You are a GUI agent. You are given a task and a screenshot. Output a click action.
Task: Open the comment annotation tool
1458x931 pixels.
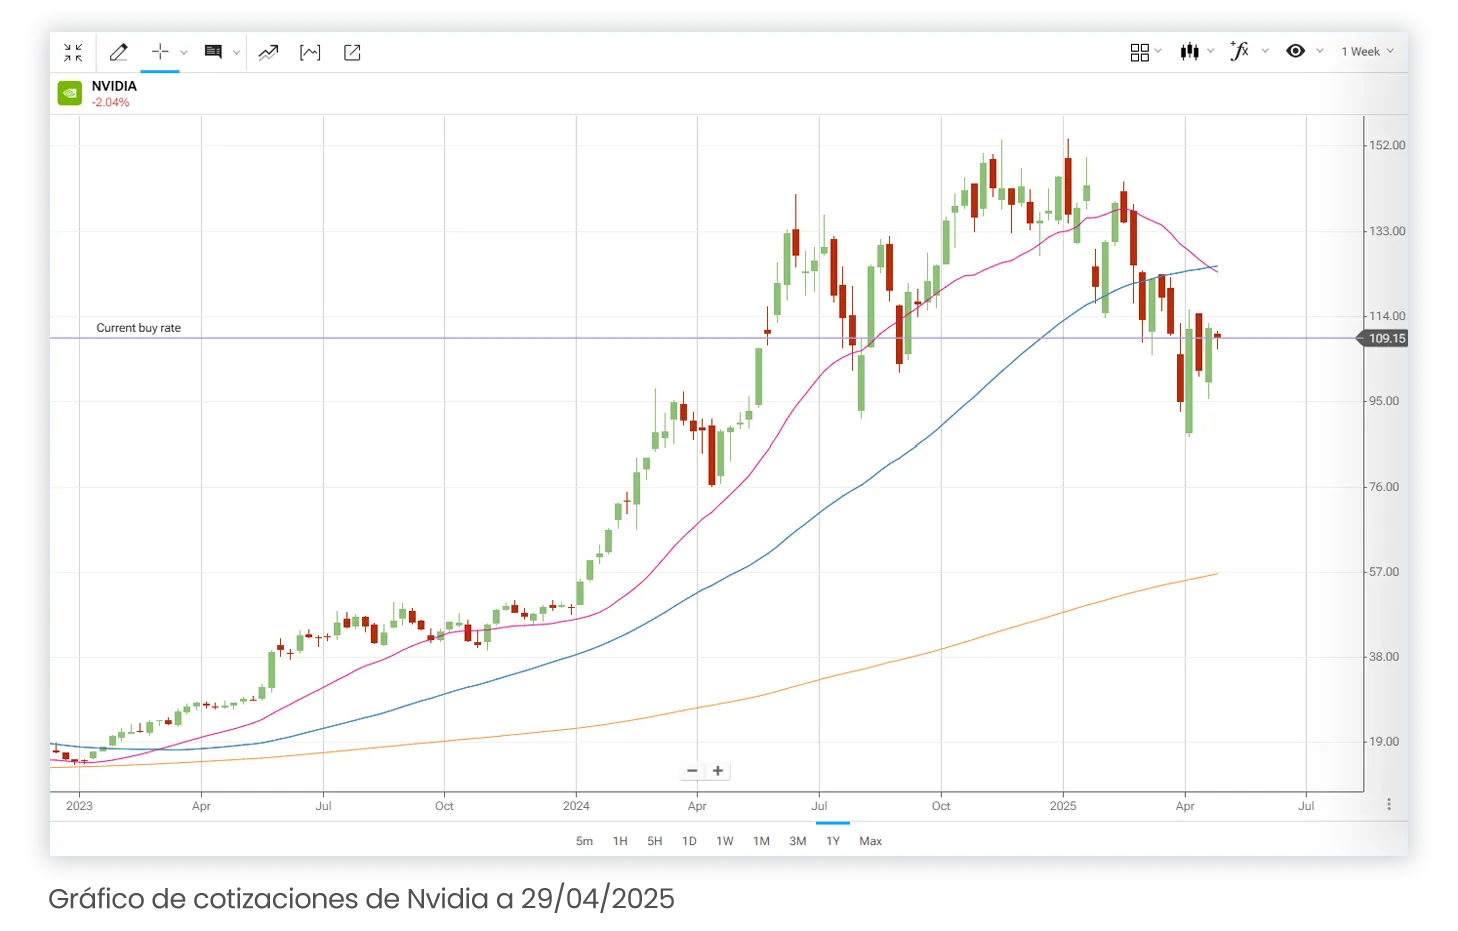[x=213, y=52]
